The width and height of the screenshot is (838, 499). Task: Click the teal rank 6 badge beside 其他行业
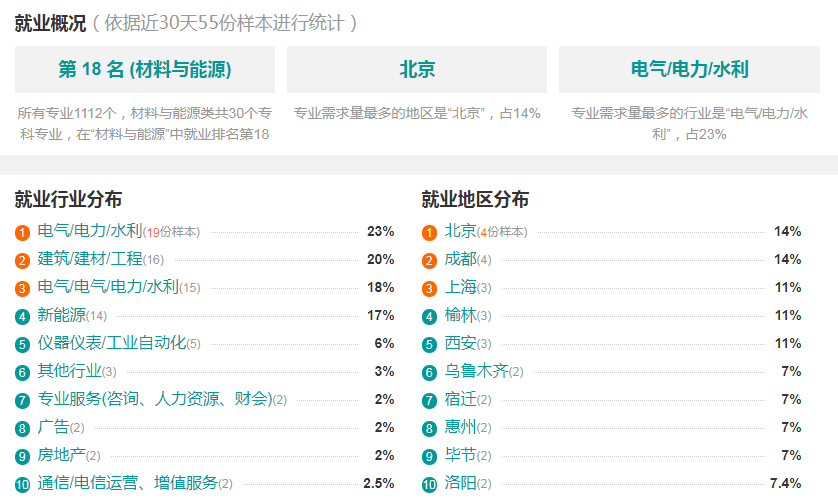click(x=22, y=372)
